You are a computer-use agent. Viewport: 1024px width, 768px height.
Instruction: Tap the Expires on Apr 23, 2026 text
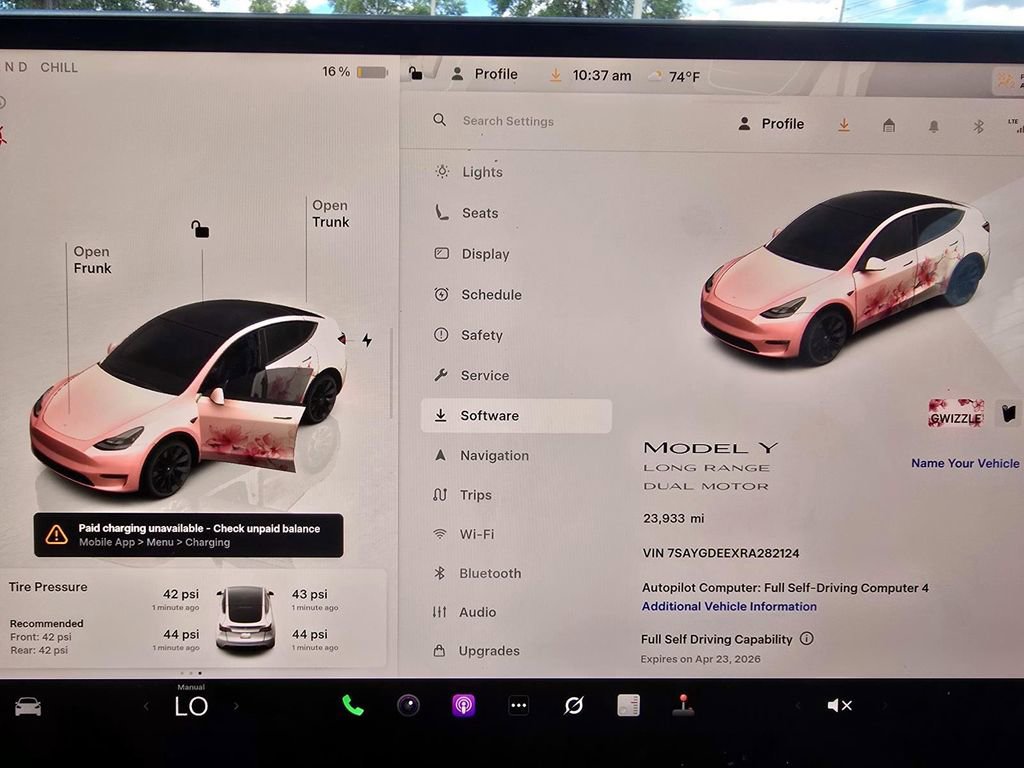[701, 659]
